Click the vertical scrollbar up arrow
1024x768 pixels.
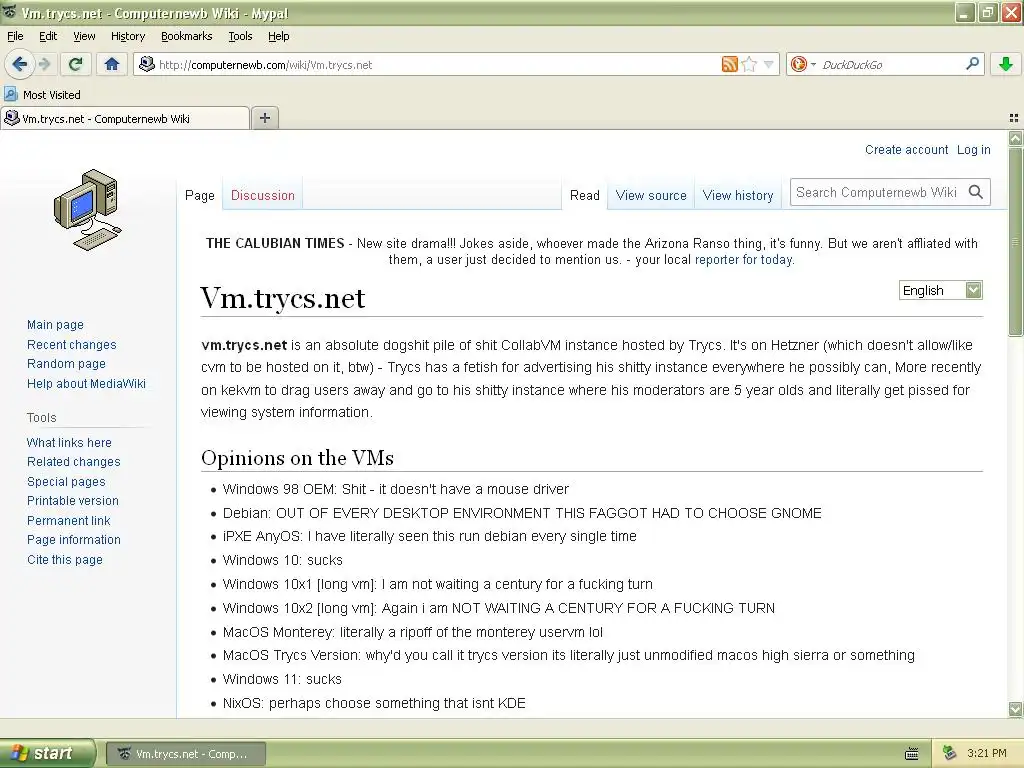coord(1015,138)
